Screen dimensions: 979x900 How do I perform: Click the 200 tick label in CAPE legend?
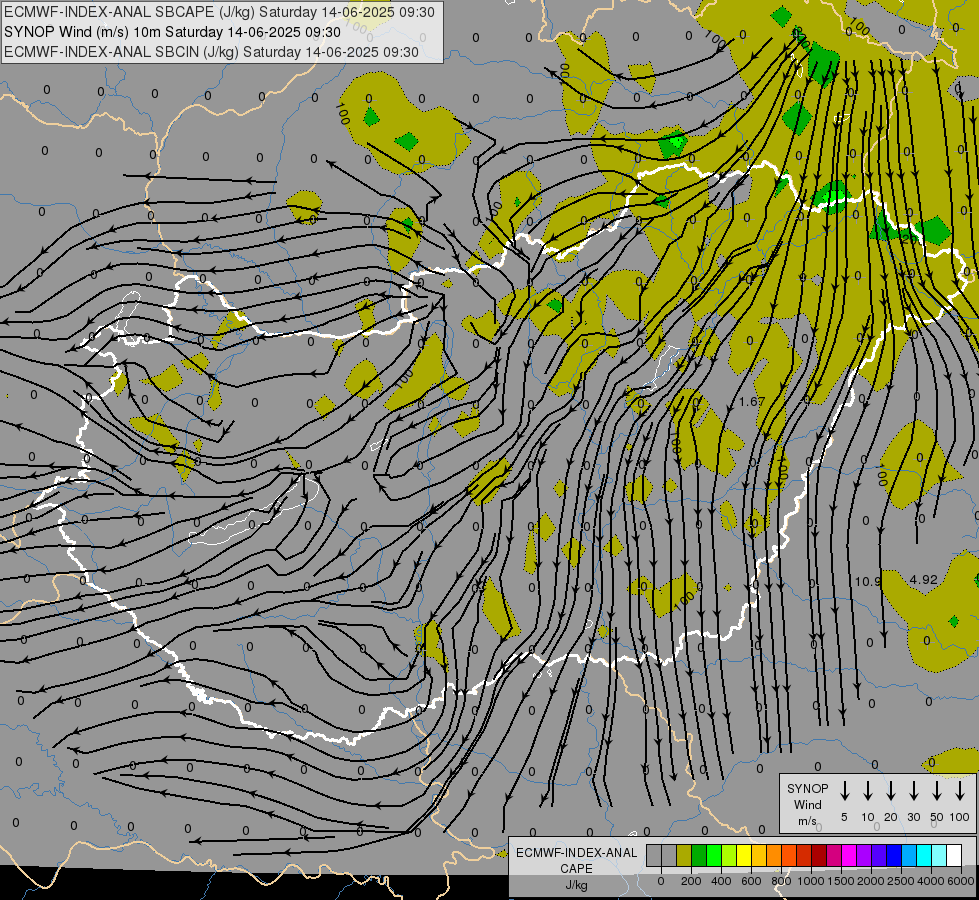(x=691, y=881)
